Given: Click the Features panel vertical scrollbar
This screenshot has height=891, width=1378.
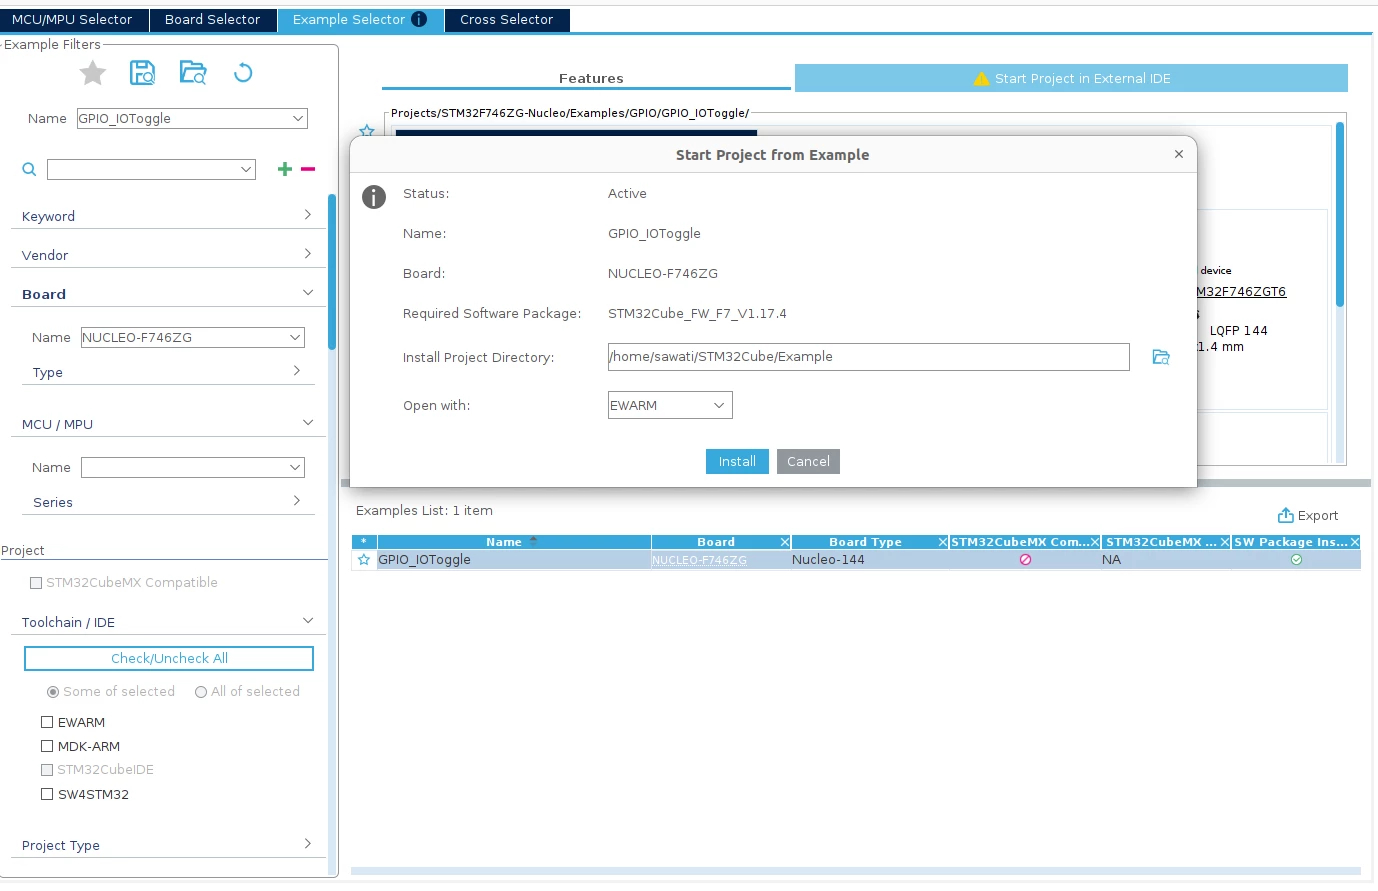Looking at the screenshot, I should point(1340,214).
